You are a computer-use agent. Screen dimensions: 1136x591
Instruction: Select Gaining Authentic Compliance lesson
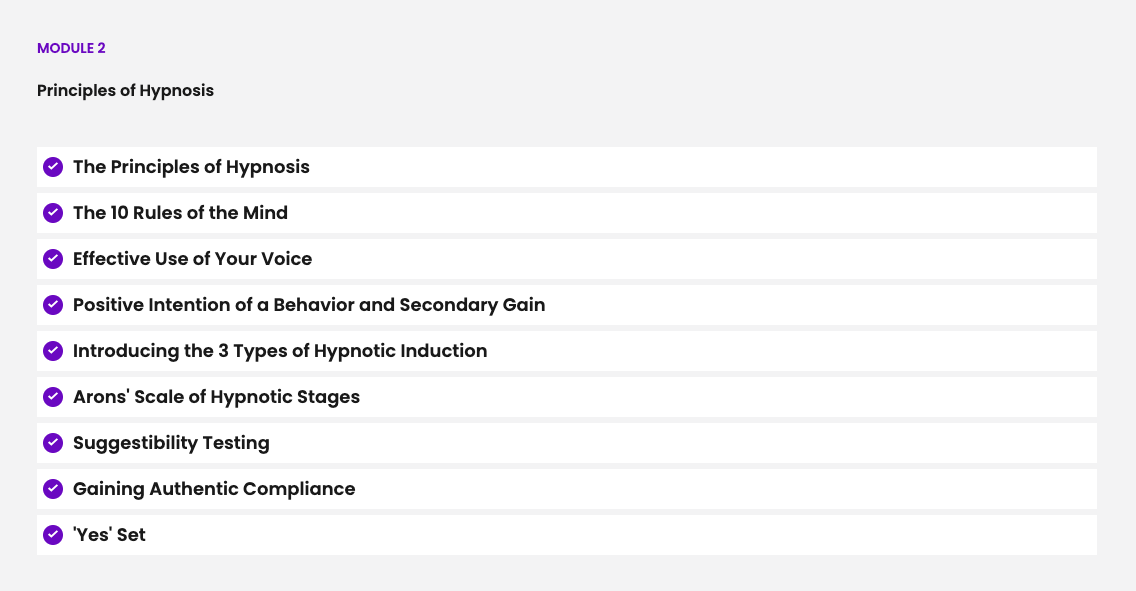pos(214,489)
